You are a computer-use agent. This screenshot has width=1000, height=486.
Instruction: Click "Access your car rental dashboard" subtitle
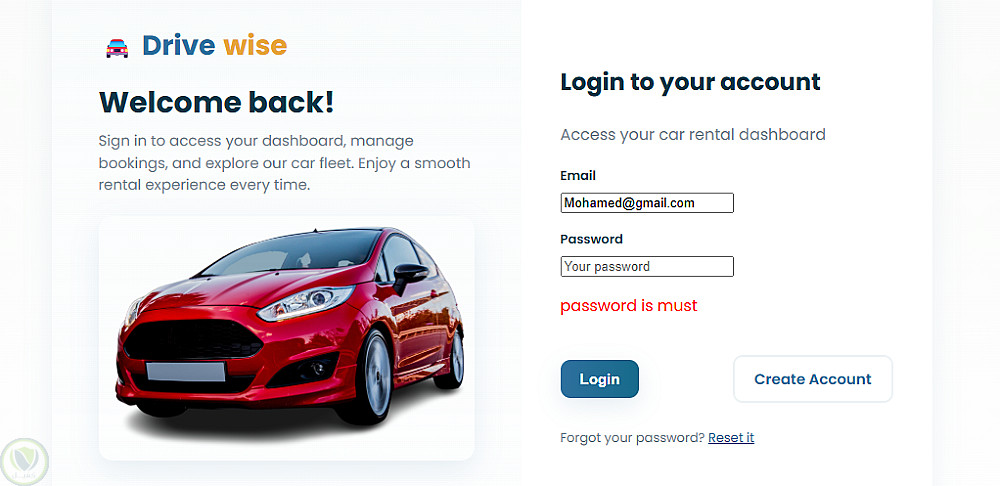click(693, 135)
